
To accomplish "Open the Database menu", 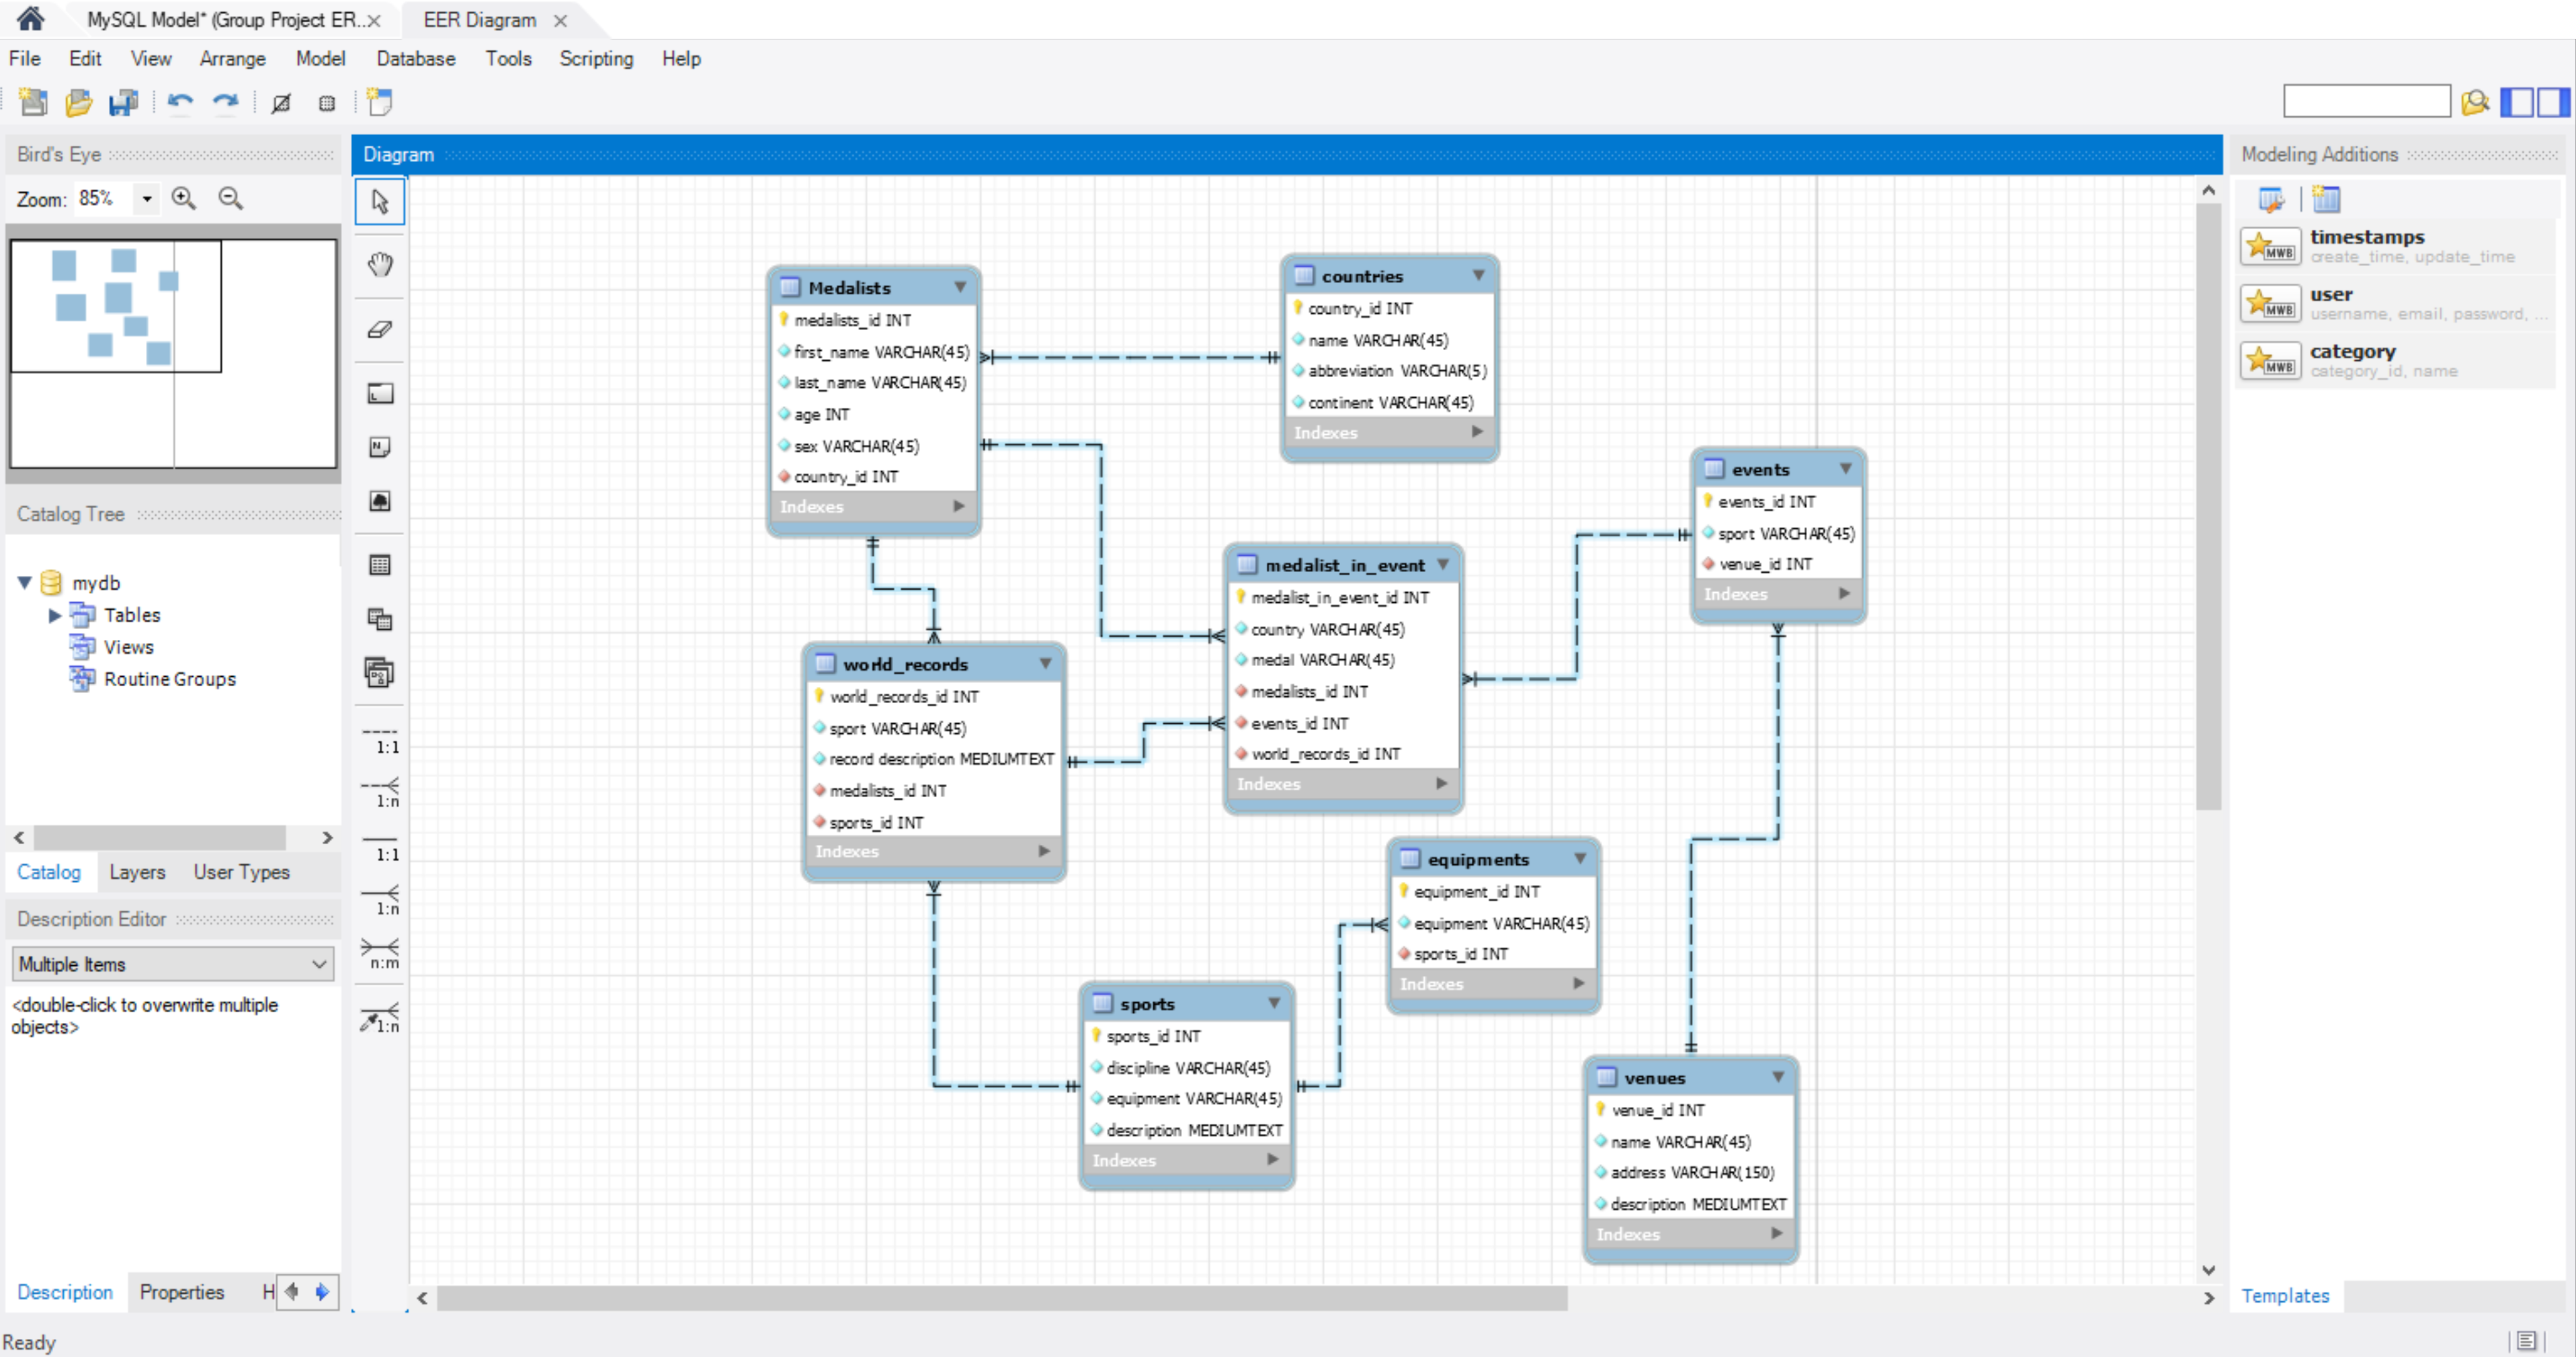I will point(415,59).
